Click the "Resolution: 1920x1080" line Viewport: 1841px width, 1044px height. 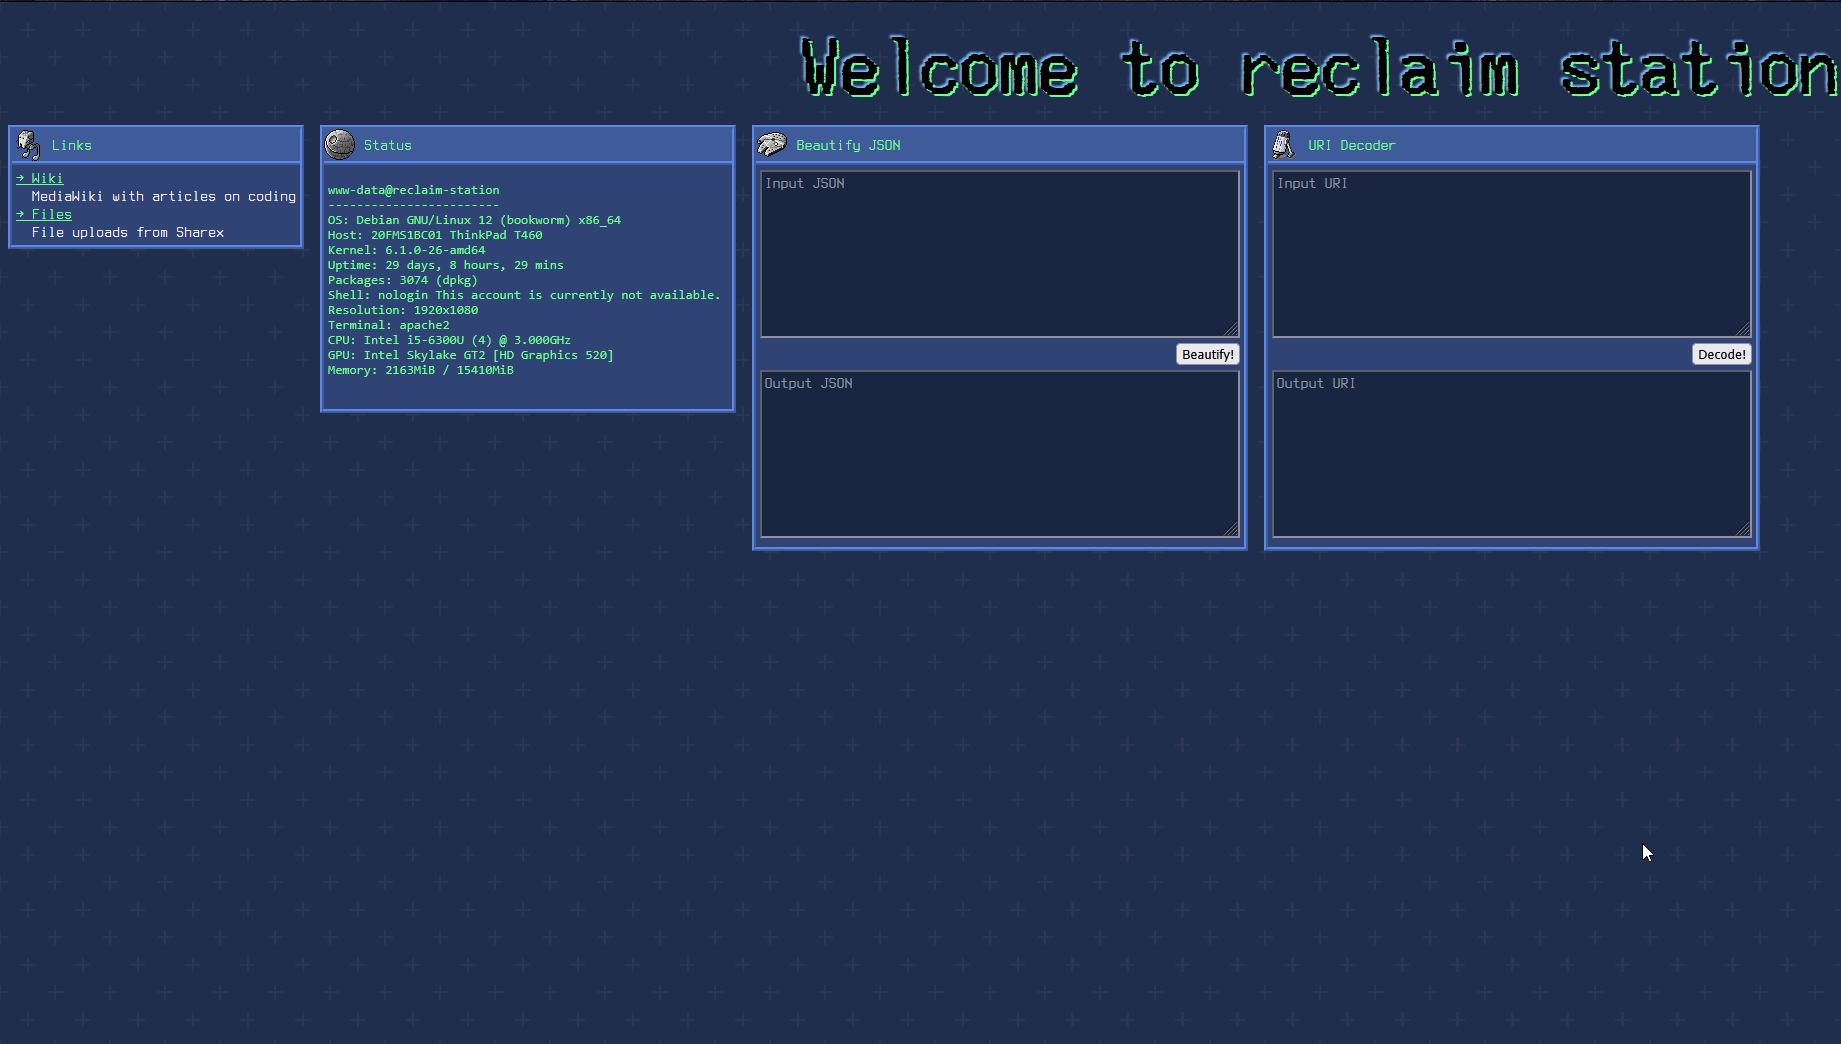[403, 310]
